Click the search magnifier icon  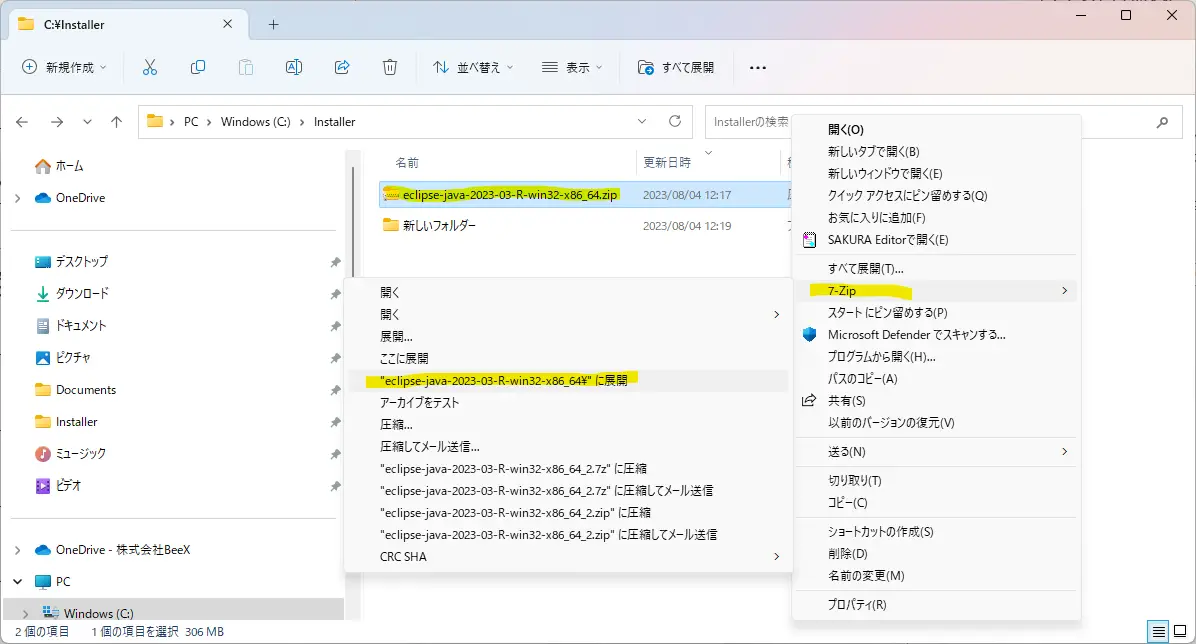click(x=1162, y=122)
